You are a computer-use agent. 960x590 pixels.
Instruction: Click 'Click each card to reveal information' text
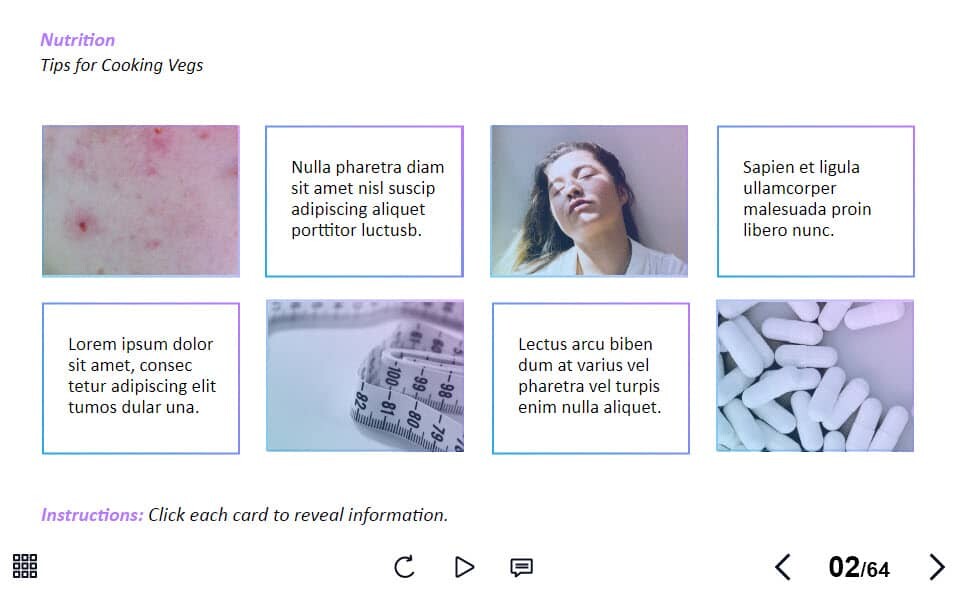pos(298,515)
